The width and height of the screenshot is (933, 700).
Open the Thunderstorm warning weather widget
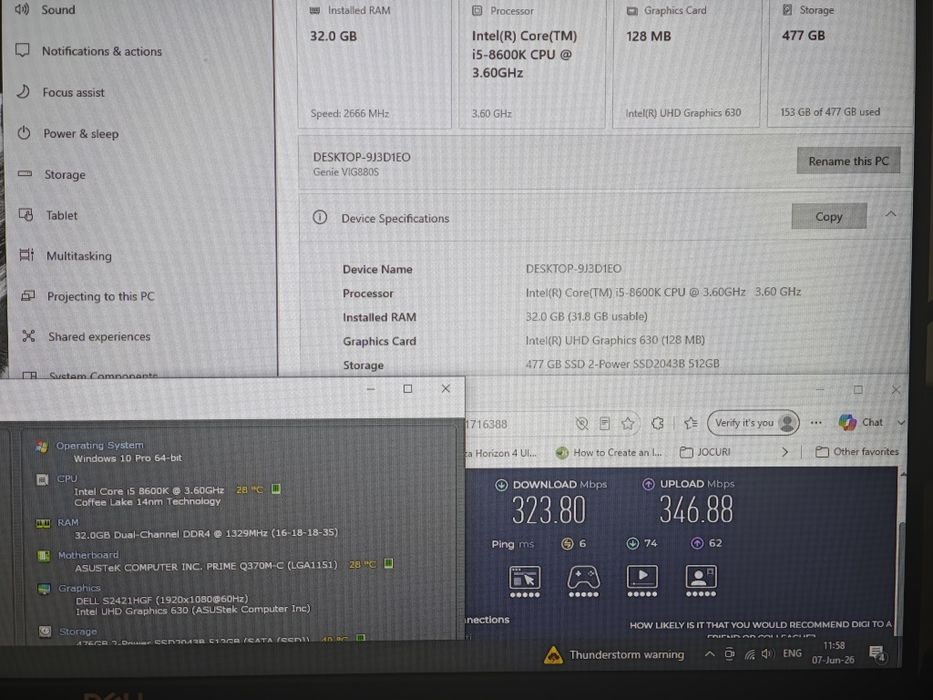point(614,655)
